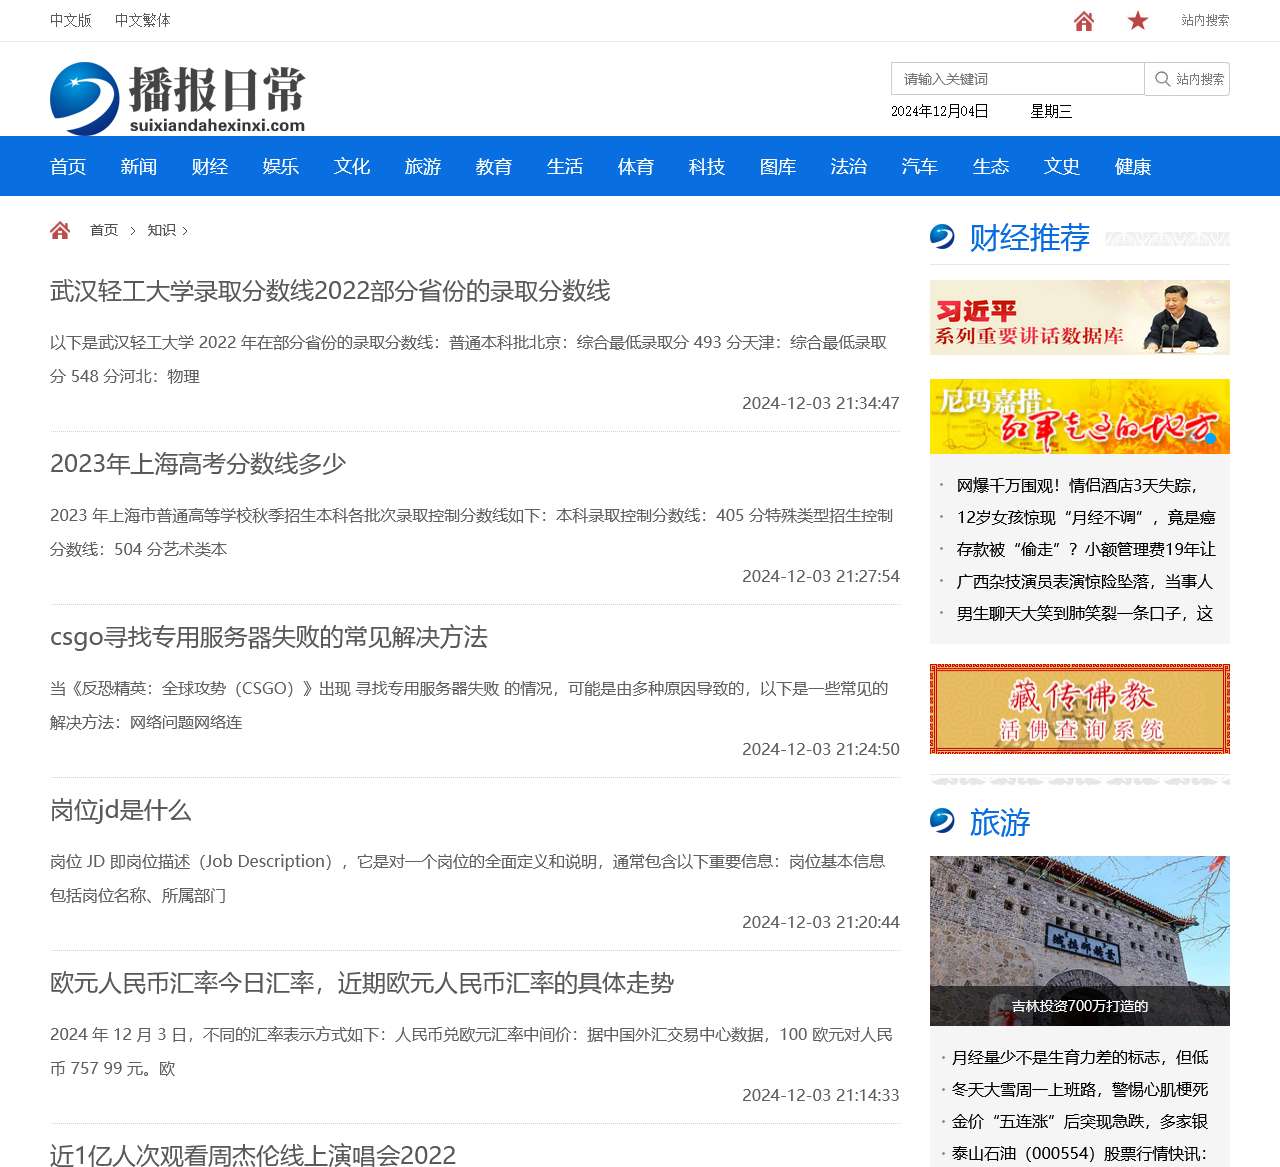Click 中文繁体 in the top bar

[142, 20]
